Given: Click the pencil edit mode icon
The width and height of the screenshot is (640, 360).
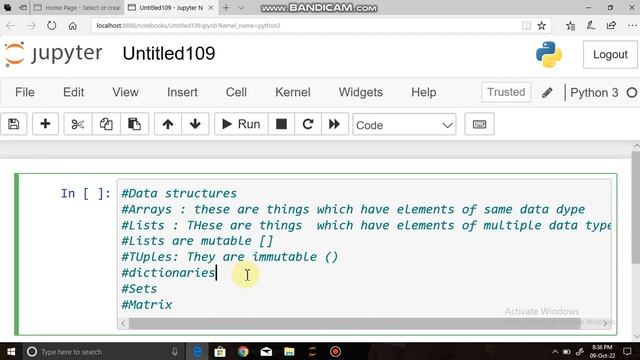Looking at the screenshot, I should tap(547, 93).
